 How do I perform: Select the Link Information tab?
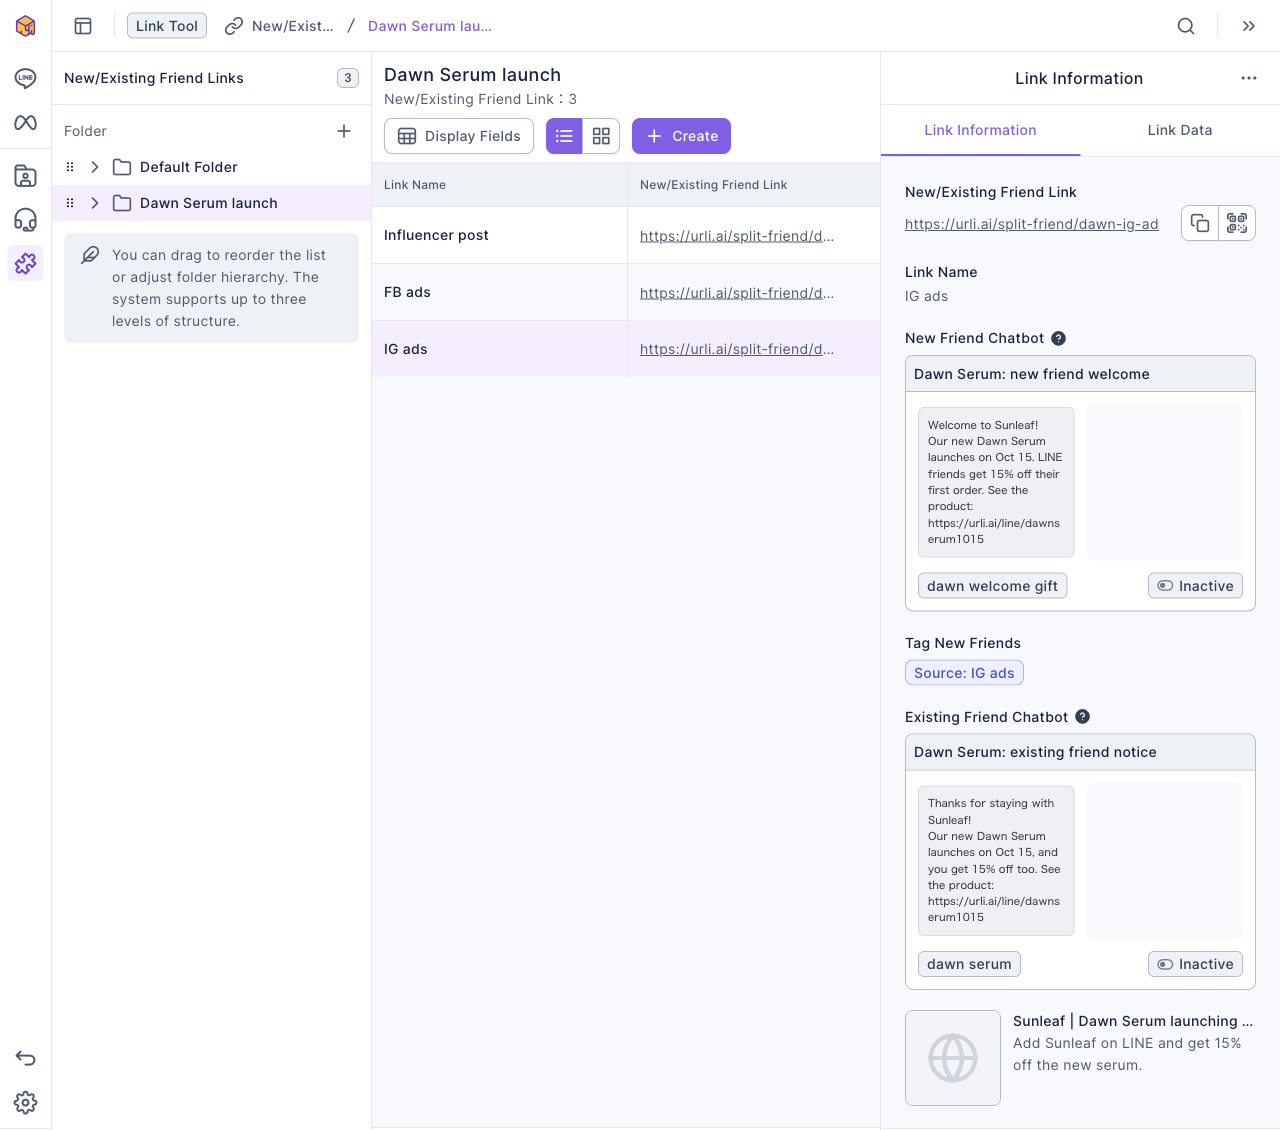[x=980, y=130]
